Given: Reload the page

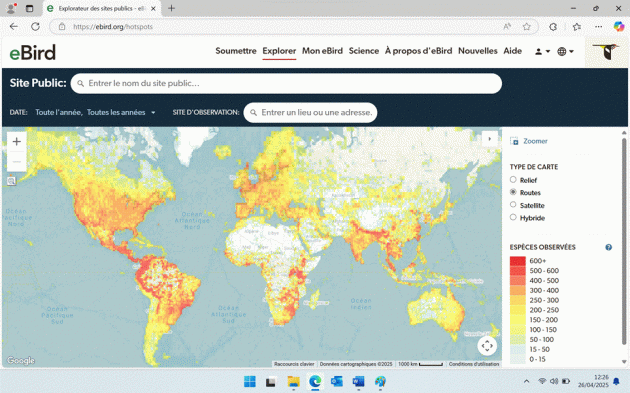Looking at the screenshot, I should click(x=35, y=27).
